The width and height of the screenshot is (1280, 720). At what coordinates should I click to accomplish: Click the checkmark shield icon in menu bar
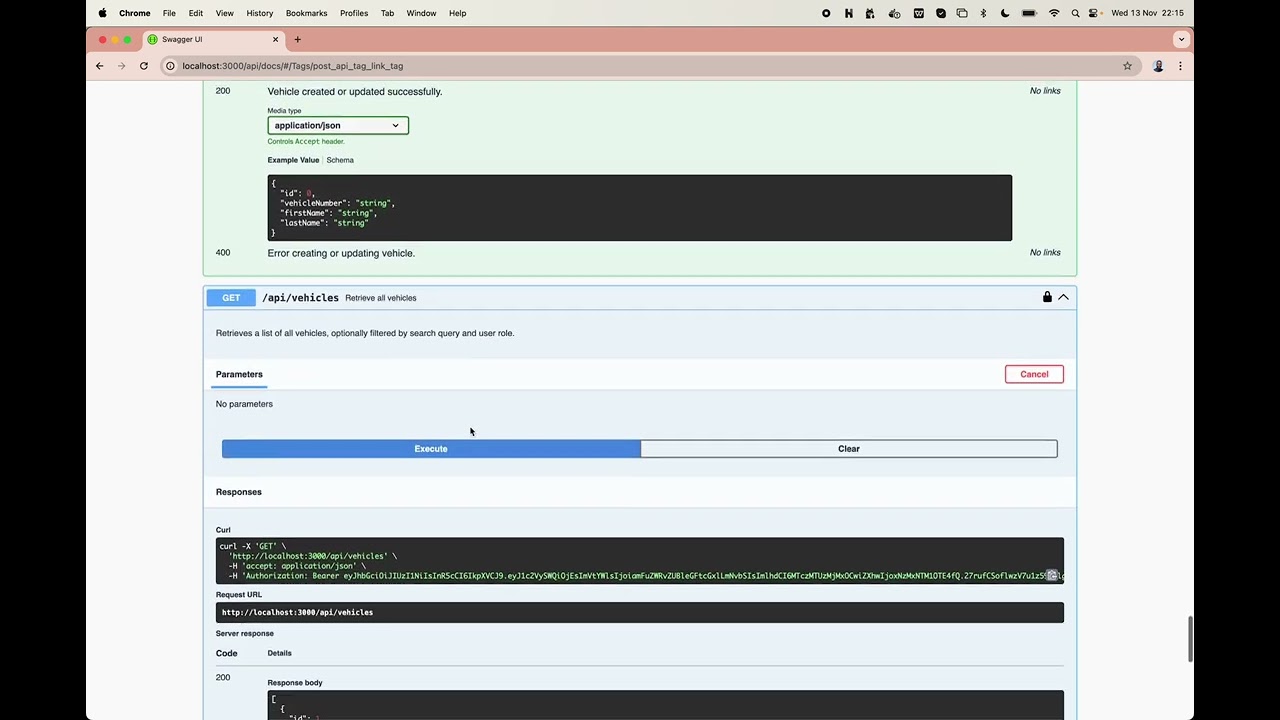pyautogui.click(x=941, y=13)
